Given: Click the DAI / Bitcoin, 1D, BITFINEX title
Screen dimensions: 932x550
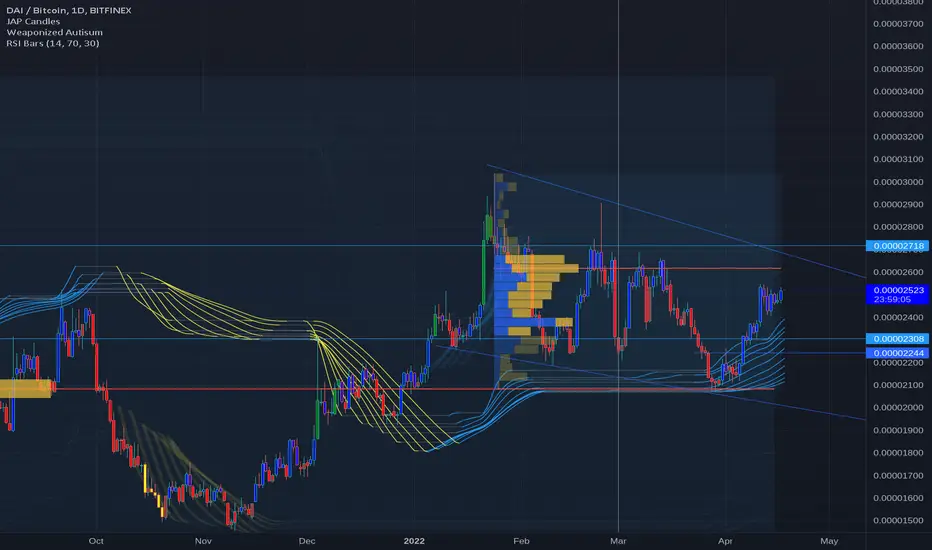Looking at the screenshot, I should click(69, 10).
